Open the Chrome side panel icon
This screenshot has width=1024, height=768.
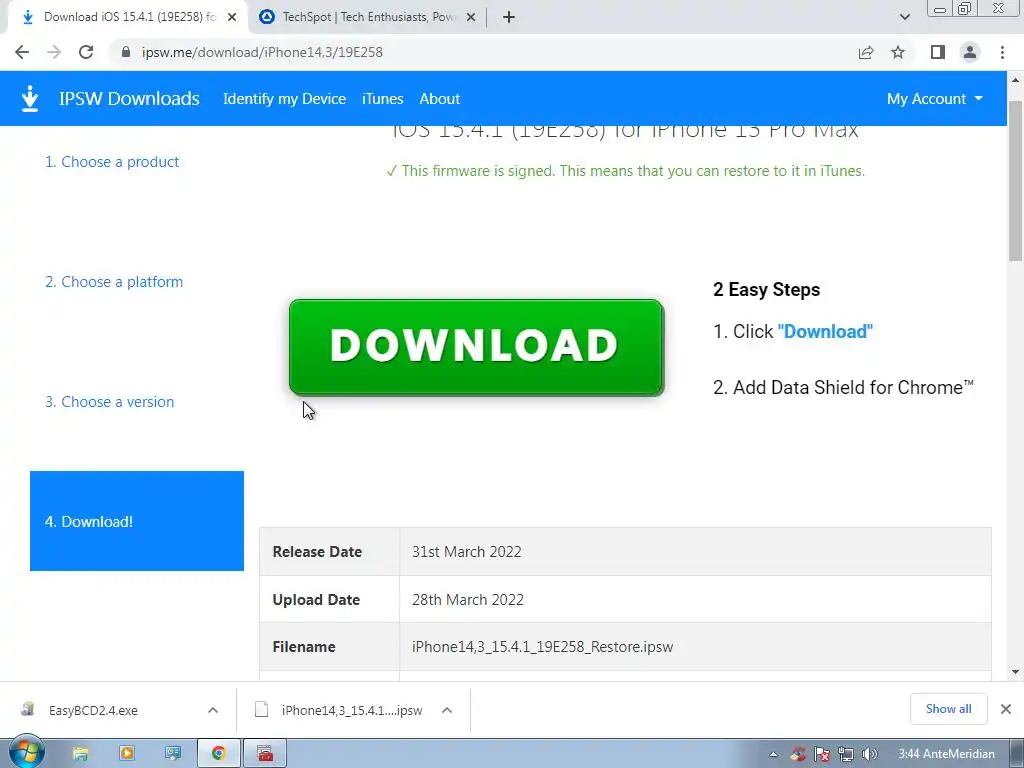click(938, 52)
